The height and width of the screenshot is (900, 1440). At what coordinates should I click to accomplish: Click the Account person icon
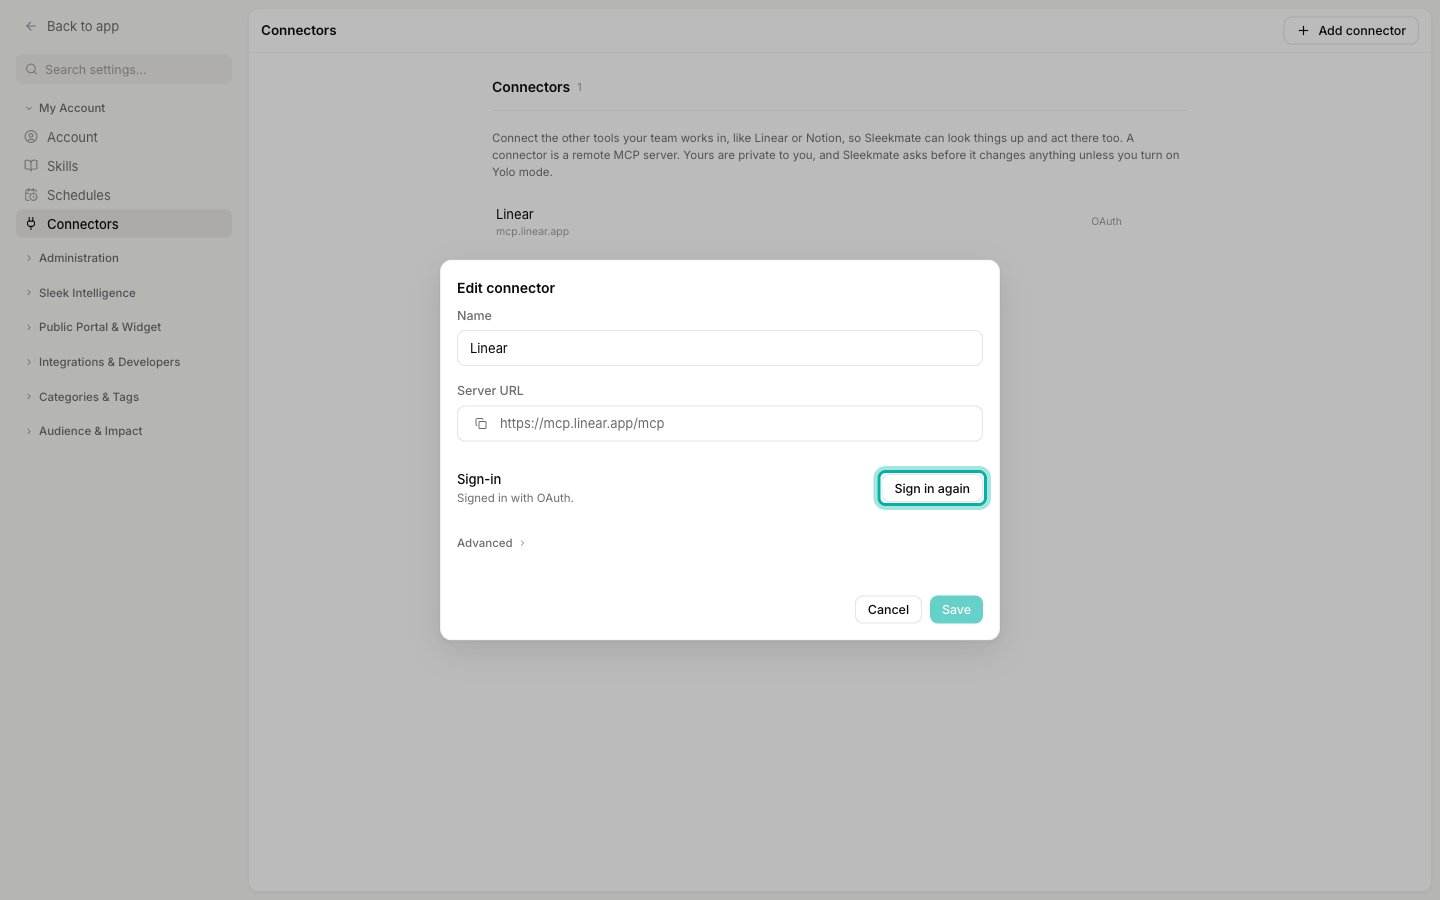[x=31, y=137]
